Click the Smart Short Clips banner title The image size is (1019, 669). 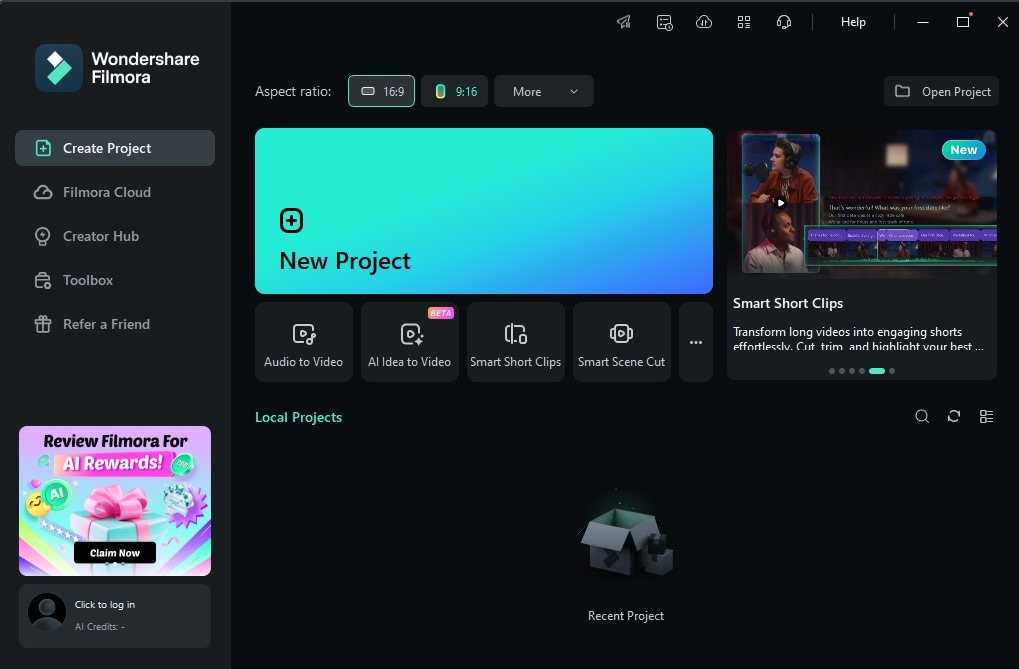click(788, 304)
